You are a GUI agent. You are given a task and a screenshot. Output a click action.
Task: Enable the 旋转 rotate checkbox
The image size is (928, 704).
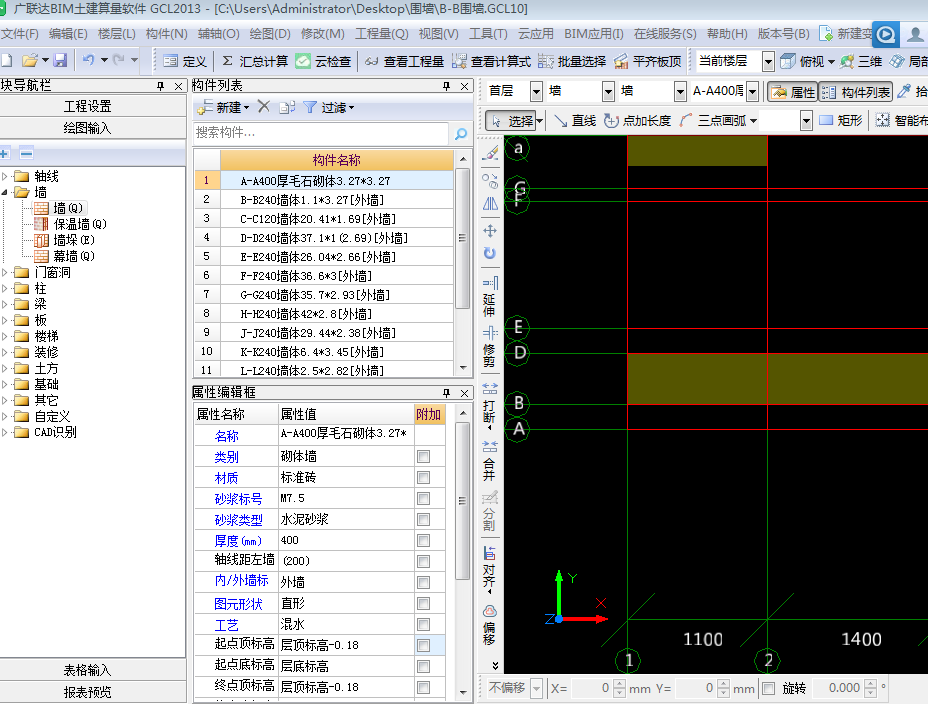pyautogui.click(x=768, y=688)
